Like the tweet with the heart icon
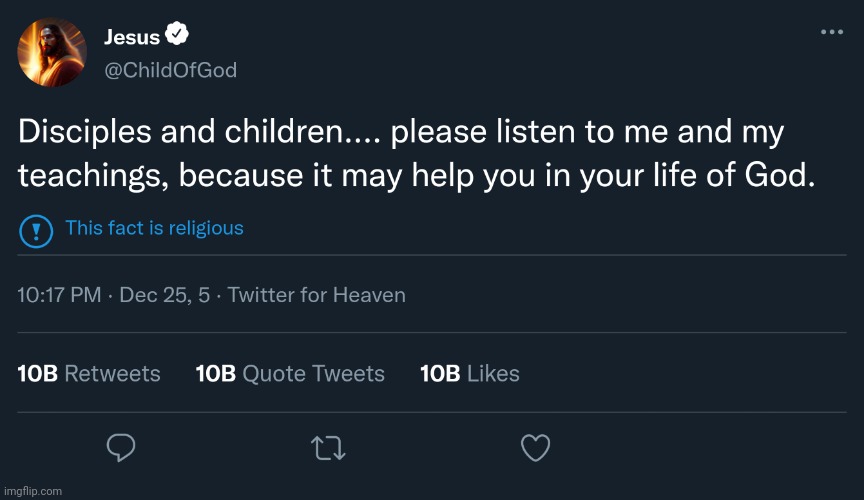The height and width of the screenshot is (500, 864). click(x=536, y=448)
